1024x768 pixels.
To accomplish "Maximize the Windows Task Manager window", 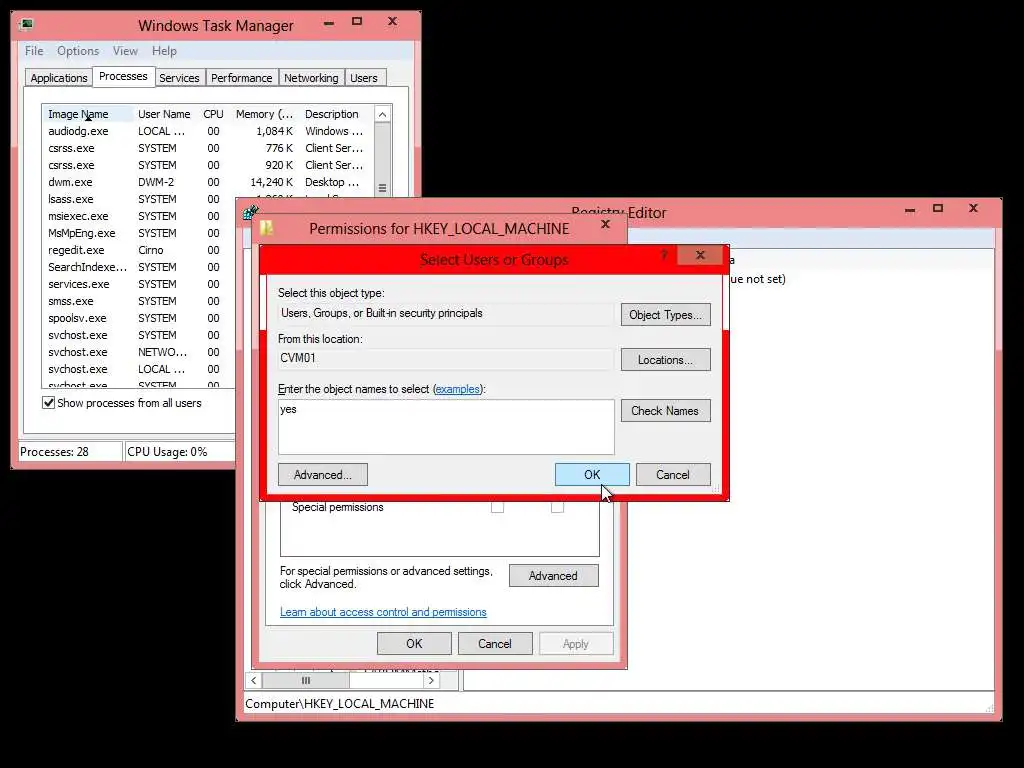I will (357, 22).
